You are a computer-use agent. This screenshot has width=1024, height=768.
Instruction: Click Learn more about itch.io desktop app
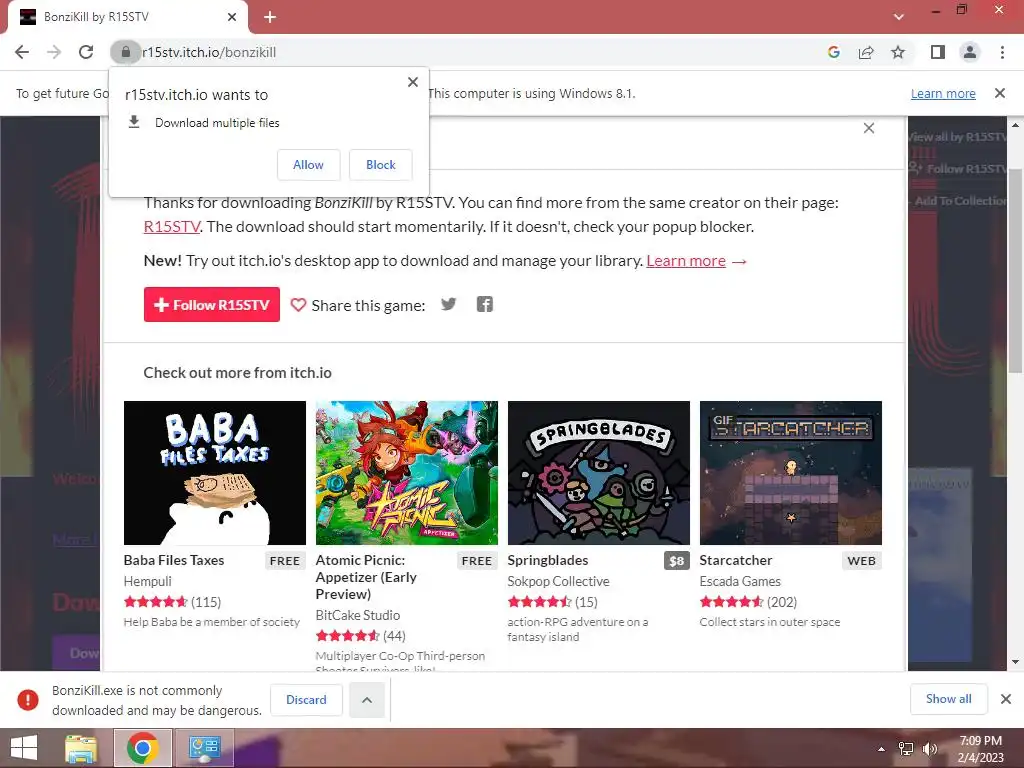coord(686,261)
